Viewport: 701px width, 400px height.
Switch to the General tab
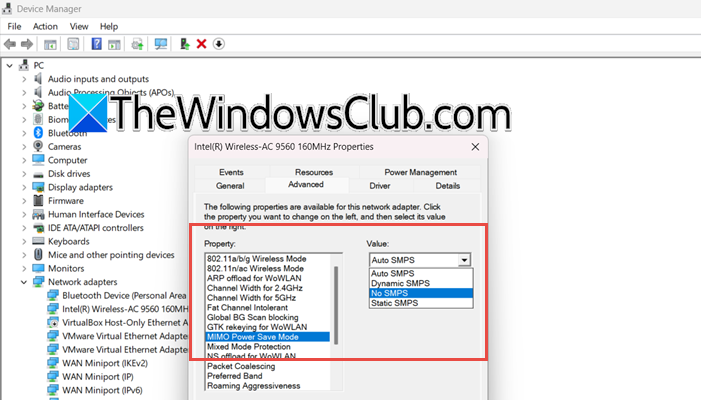point(230,185)
